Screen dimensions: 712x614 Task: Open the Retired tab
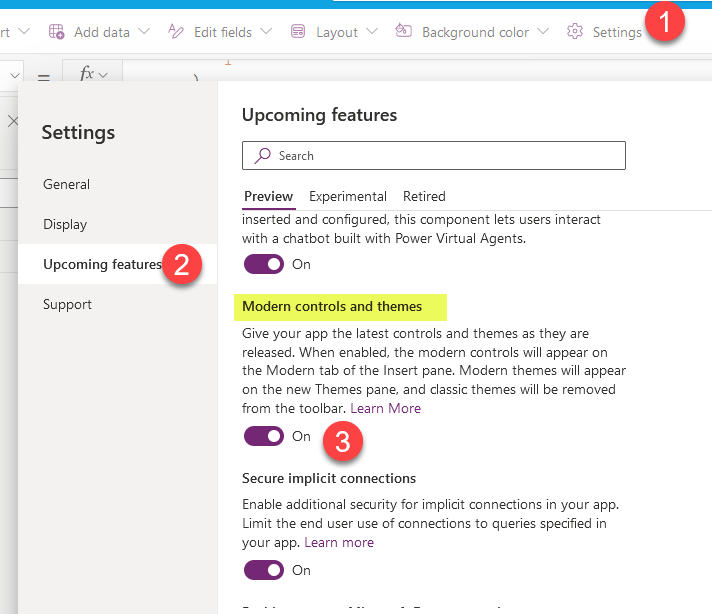(424, 196)
